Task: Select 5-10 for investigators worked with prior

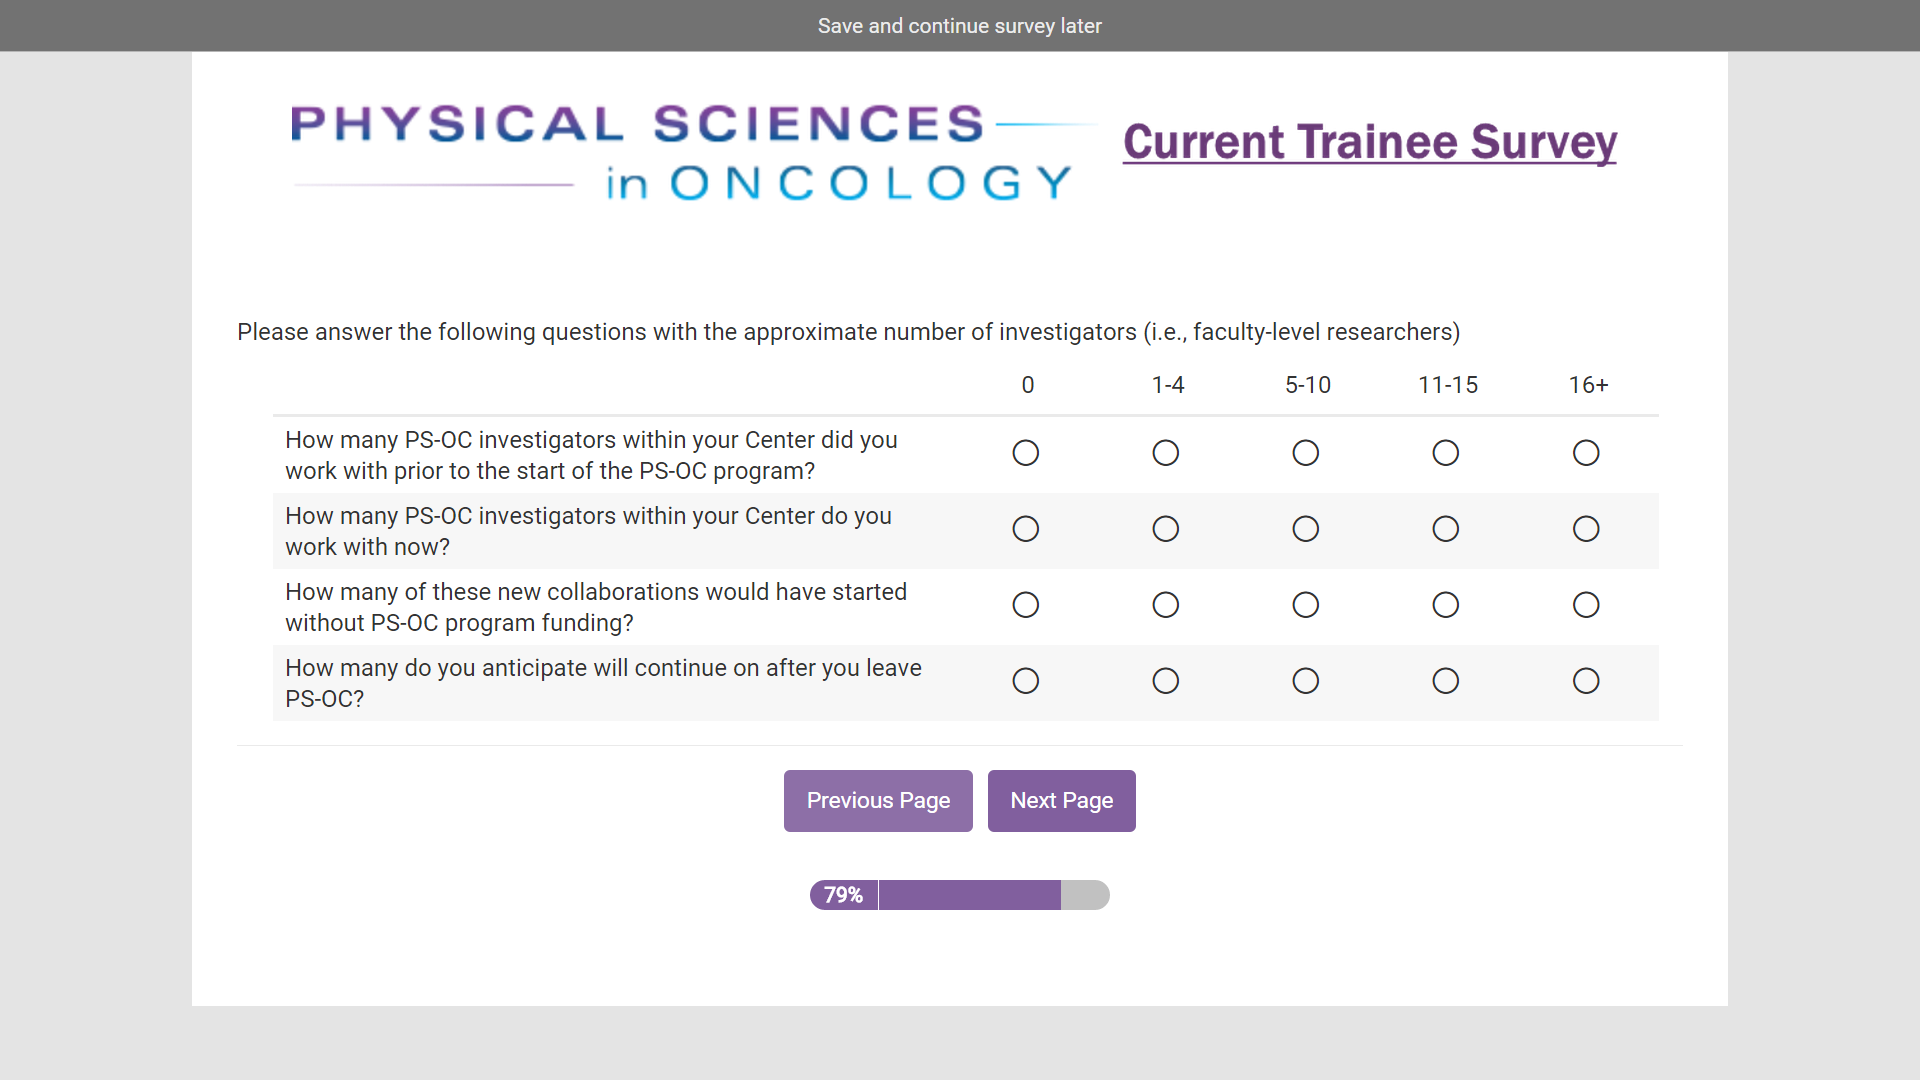Action: tap(1306, 453)
